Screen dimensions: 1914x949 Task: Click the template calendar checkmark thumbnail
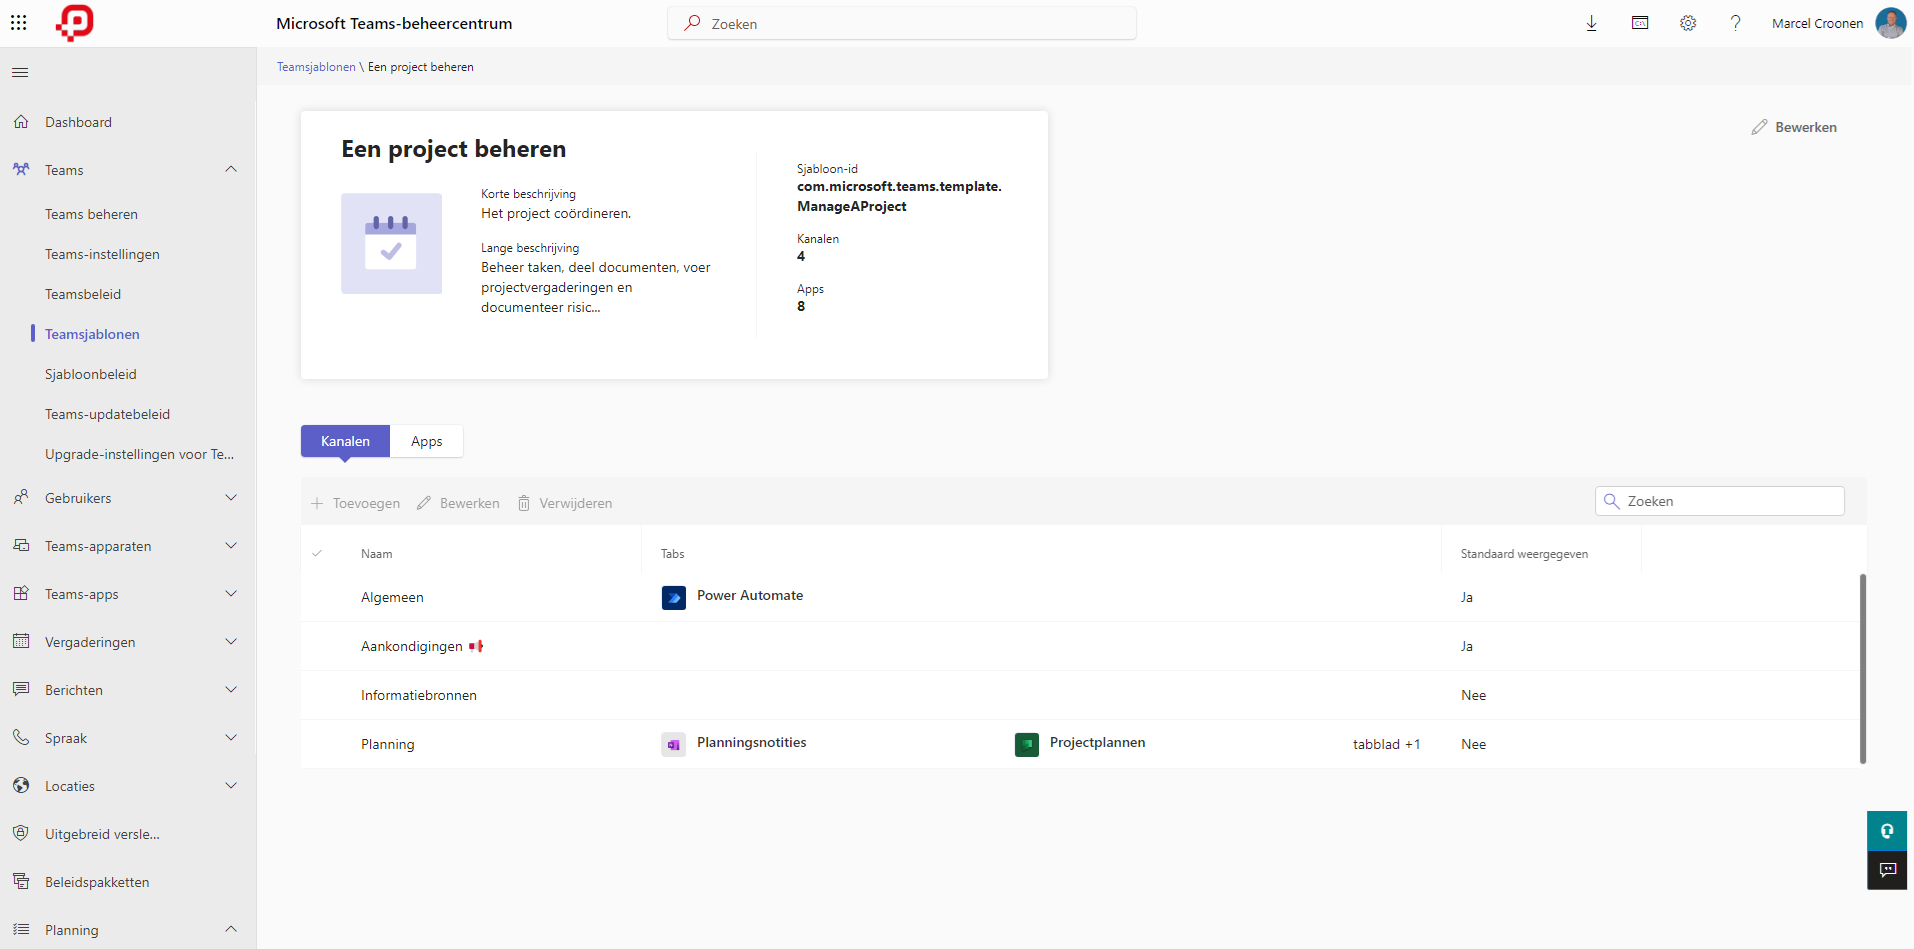391,244
